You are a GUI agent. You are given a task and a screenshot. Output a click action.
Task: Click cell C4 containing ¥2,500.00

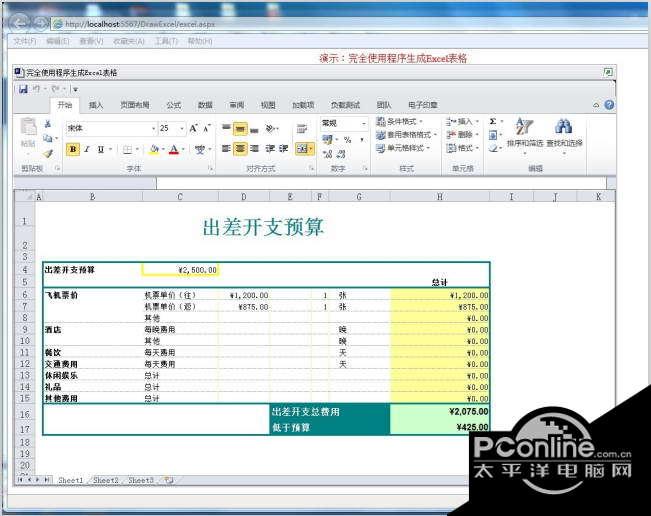tap(180, 270)
